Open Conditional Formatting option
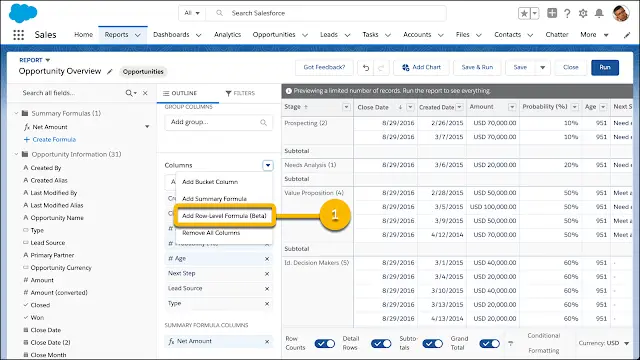The height and width of the screenshot is (360, 640). tap(544, 343)
